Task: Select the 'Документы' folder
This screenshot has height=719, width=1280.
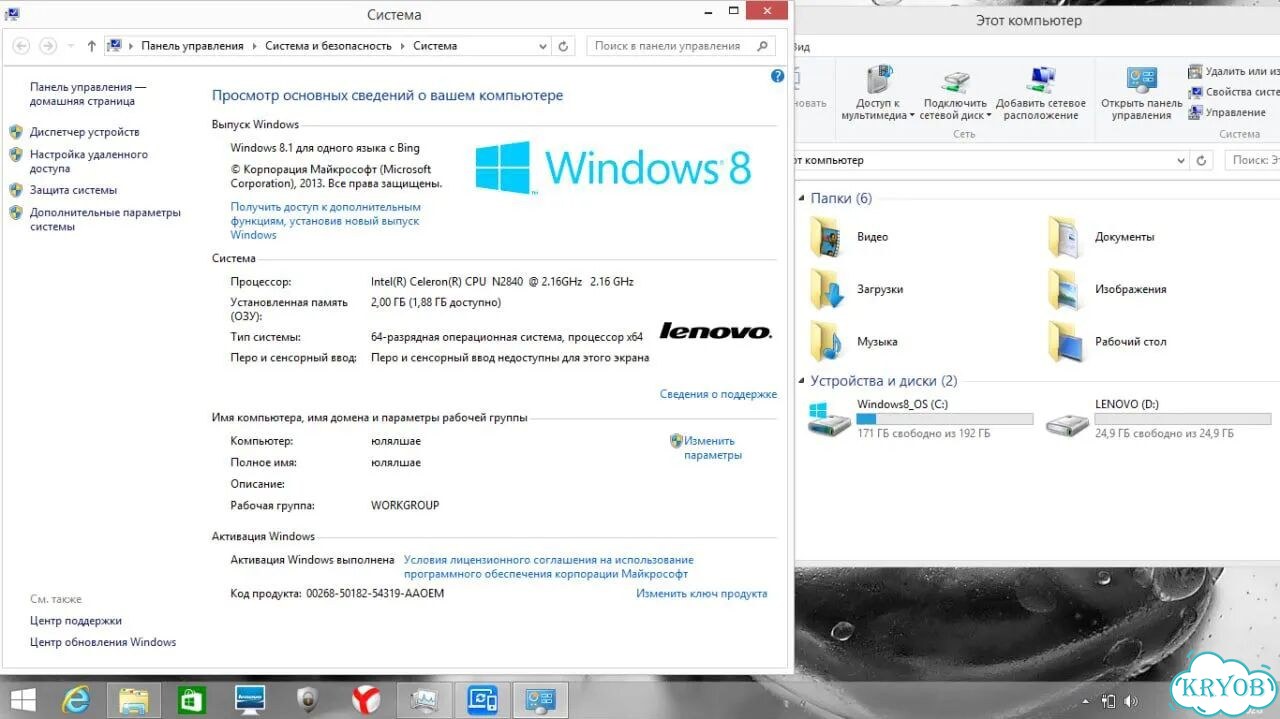Action: pyautogui.click(x=1102, y=237)
